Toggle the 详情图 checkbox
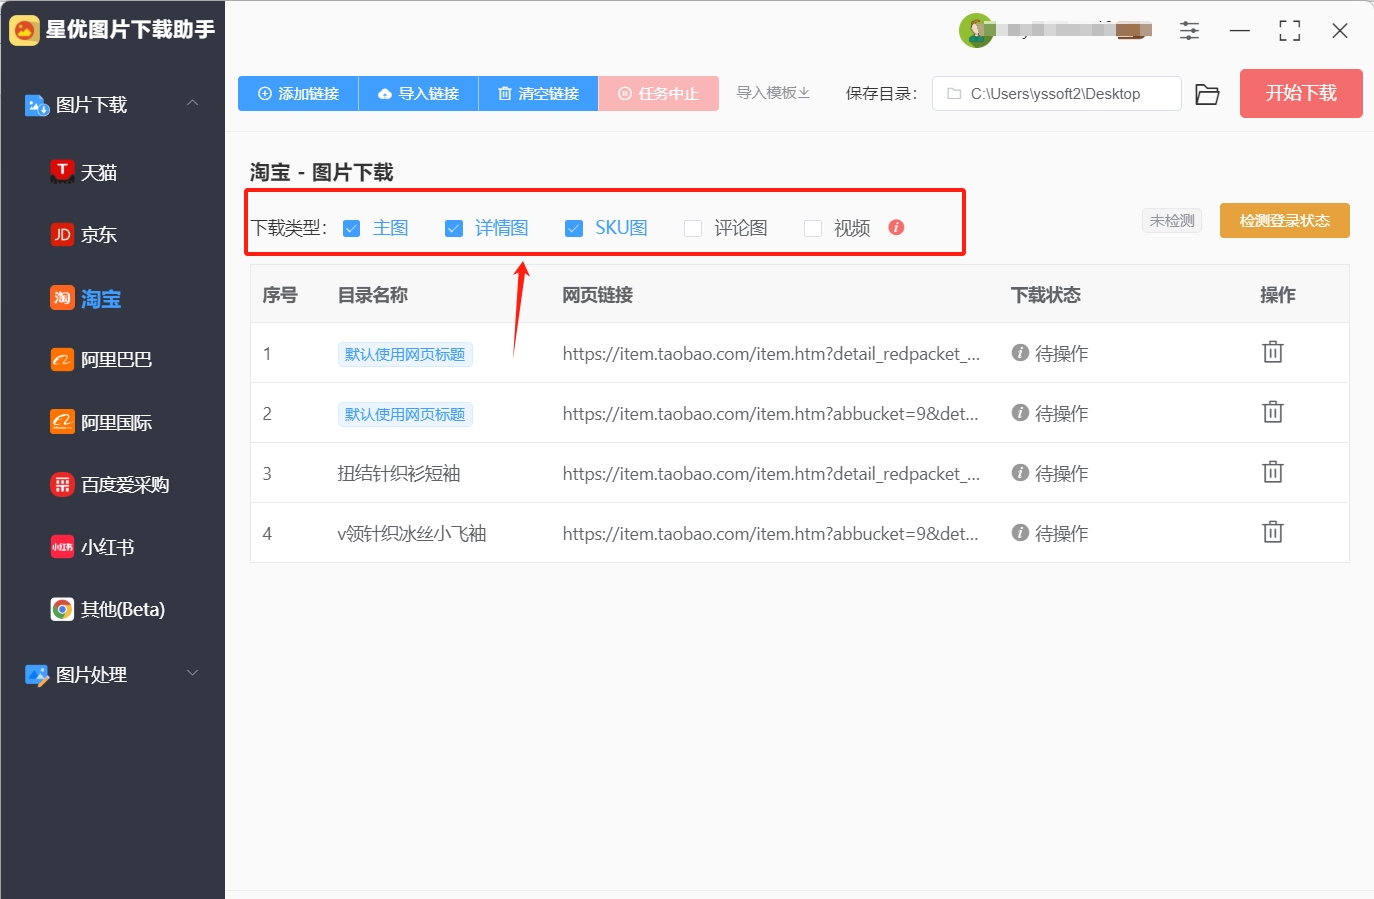 click(x=454, y=228)
